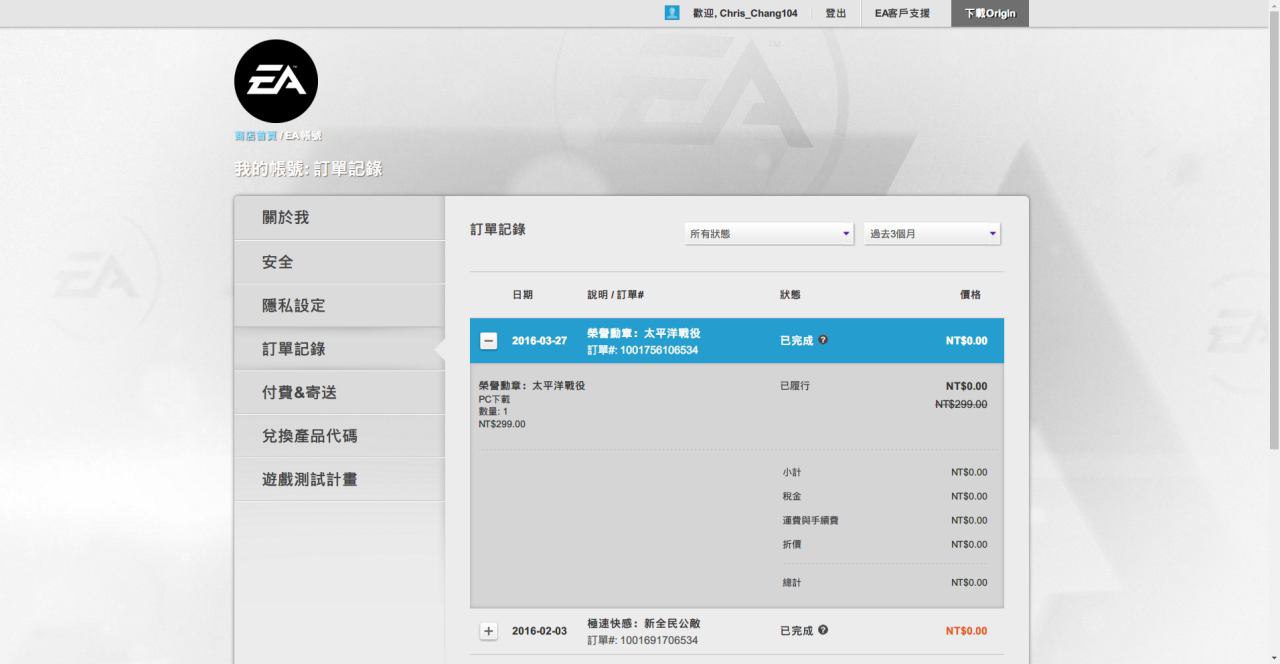Open the 遊戲測試計畫 sidebar tab
1280x664 pixels.
coord(339,479)
